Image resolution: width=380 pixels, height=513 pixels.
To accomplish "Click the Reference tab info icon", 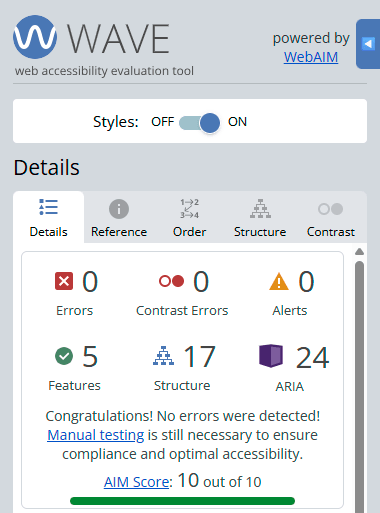I will [x=119, y=209].
